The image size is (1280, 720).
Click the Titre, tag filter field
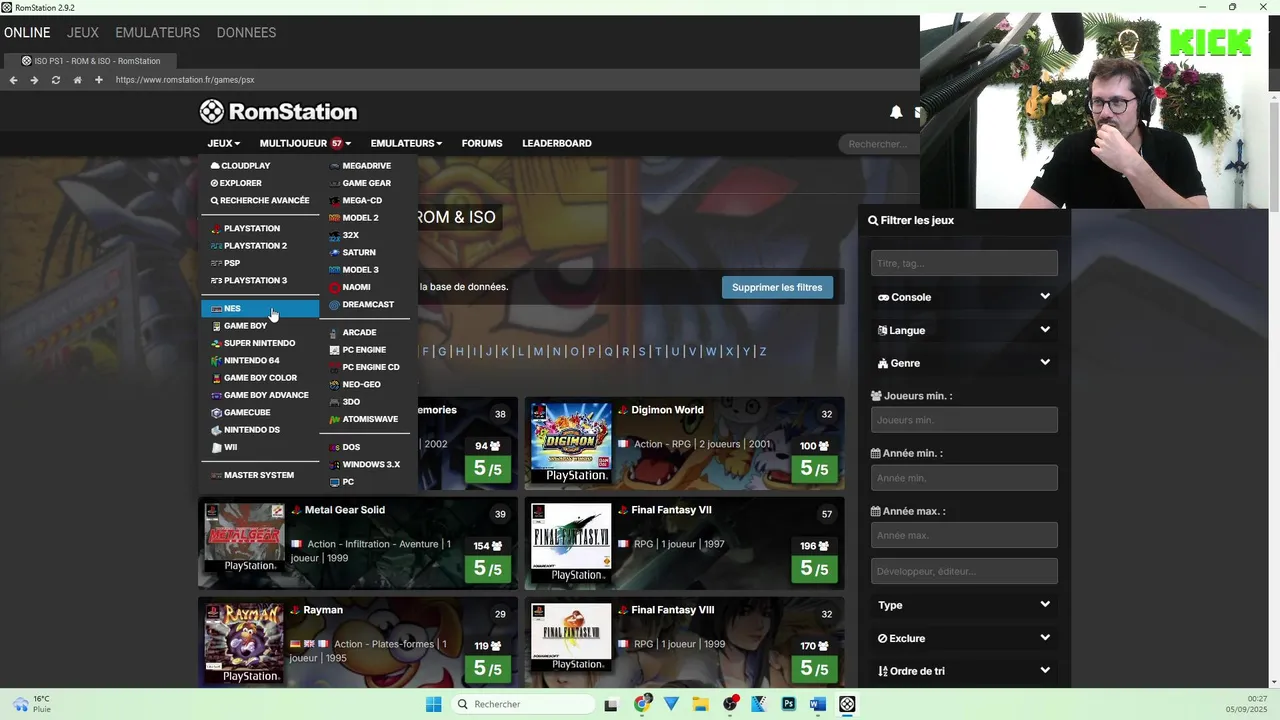tap(964, 263)
